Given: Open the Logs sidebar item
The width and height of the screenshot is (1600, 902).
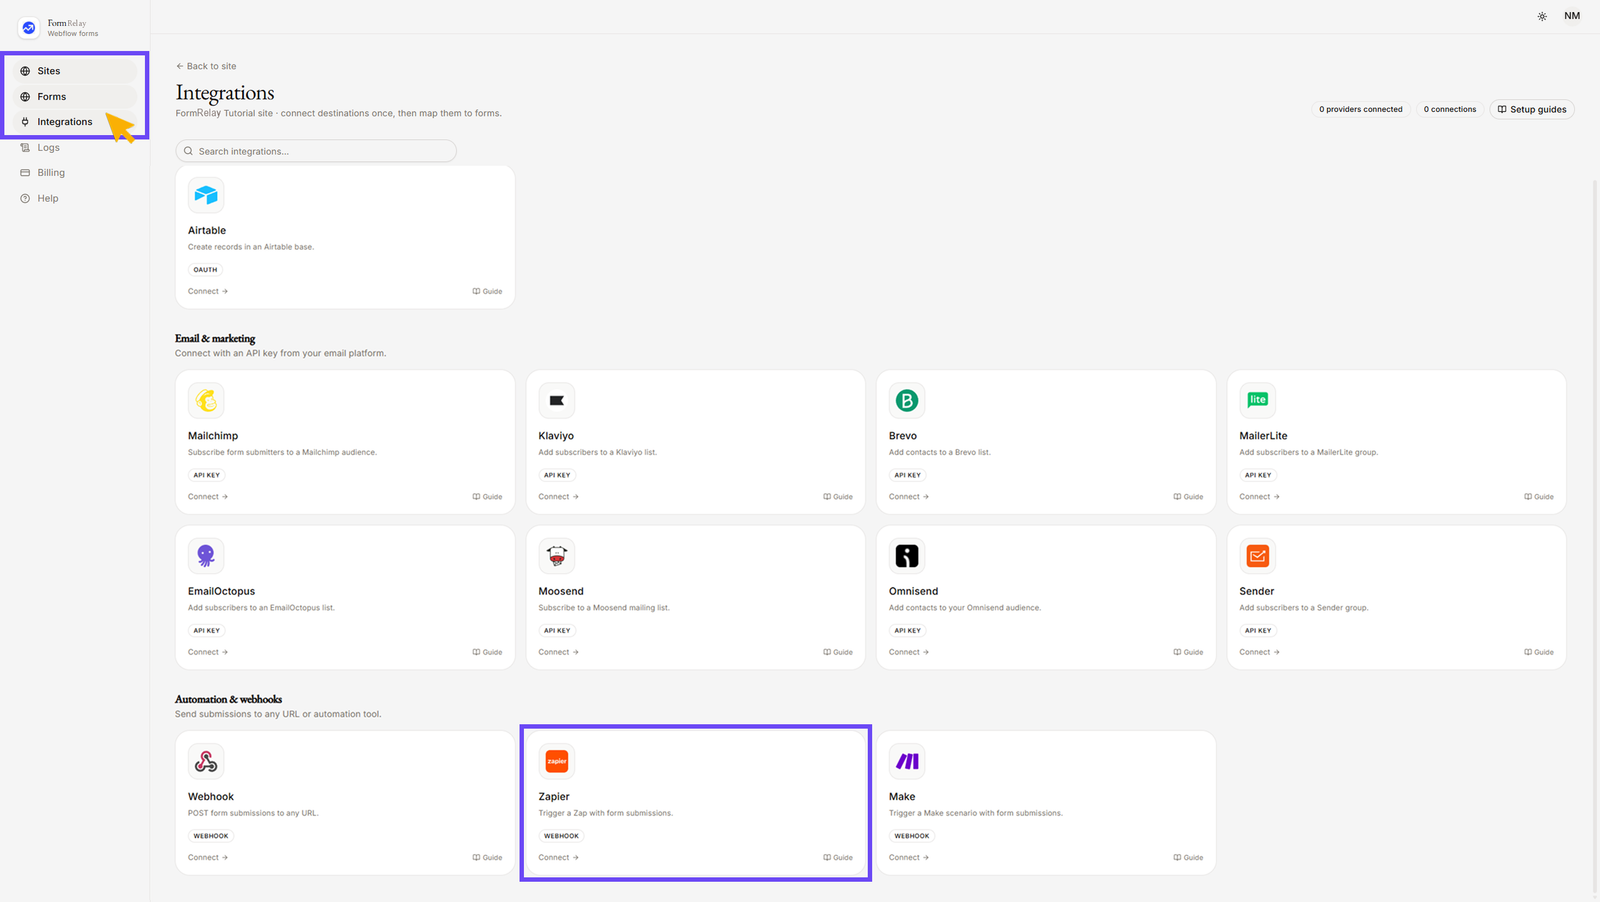Looking at the screenshot, I should coord(74,148).
